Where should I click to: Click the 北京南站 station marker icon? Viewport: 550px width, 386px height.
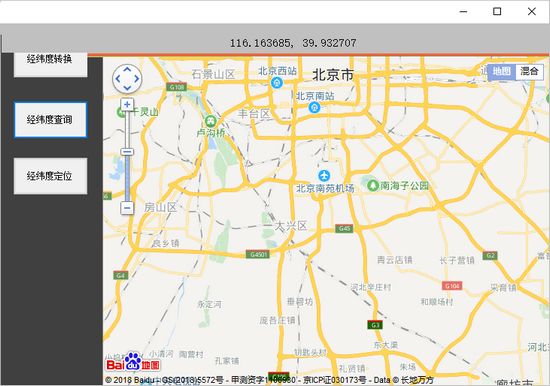click(315, 107)
